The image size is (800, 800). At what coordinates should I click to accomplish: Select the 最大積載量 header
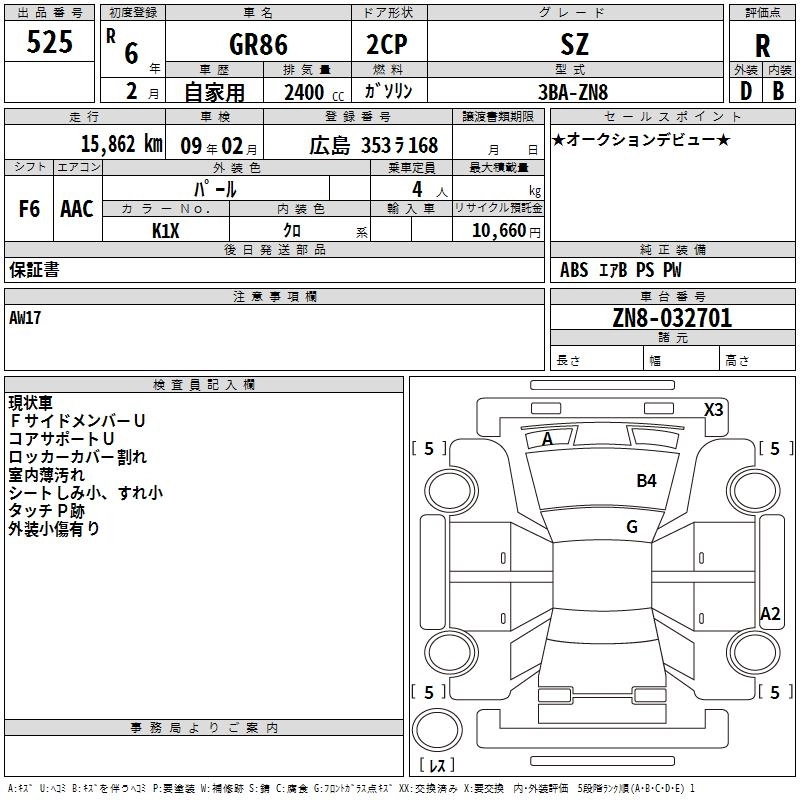498,167
